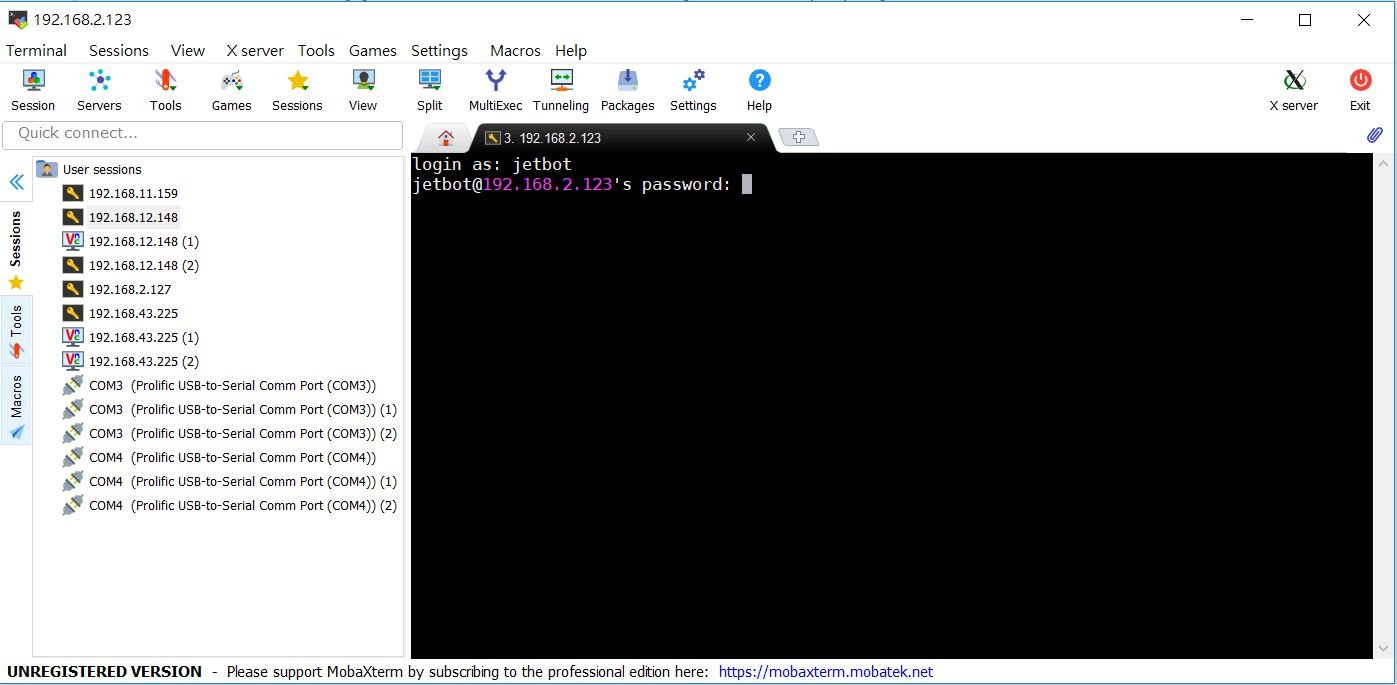The height and width of the screenshot is (685, 1397).
Task: Open the Servers toolbar icon
Action: [99, 90]
